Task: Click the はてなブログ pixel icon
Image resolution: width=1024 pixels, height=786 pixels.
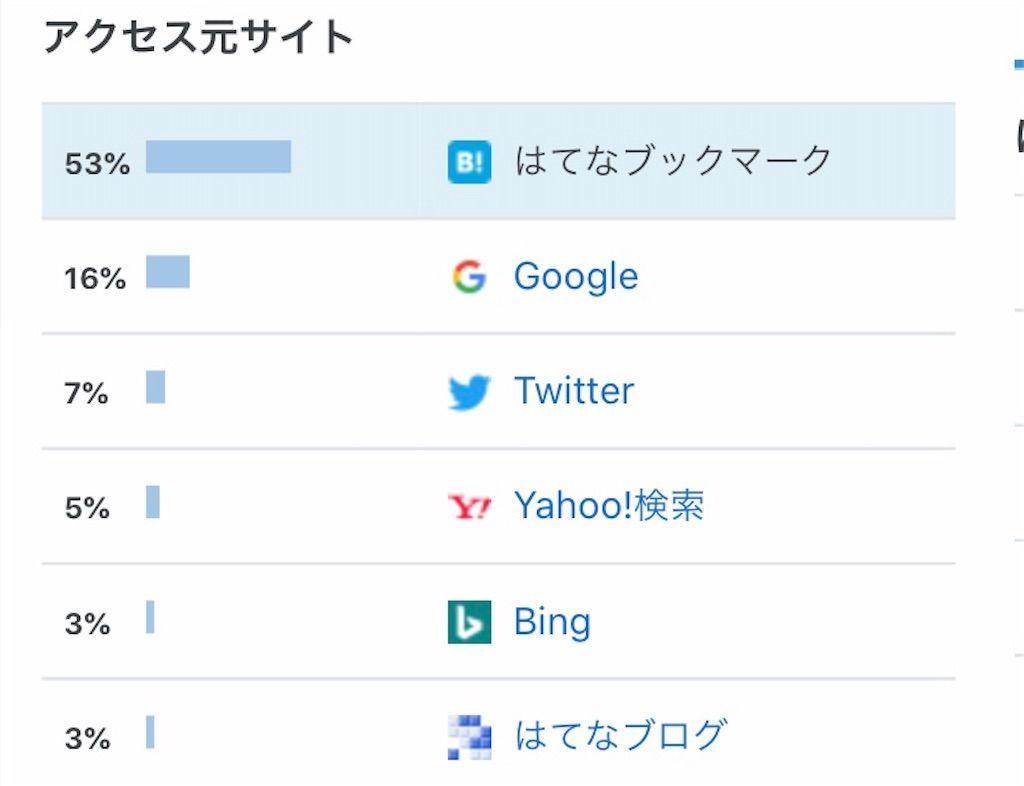Action: click(x=469, y=737)
